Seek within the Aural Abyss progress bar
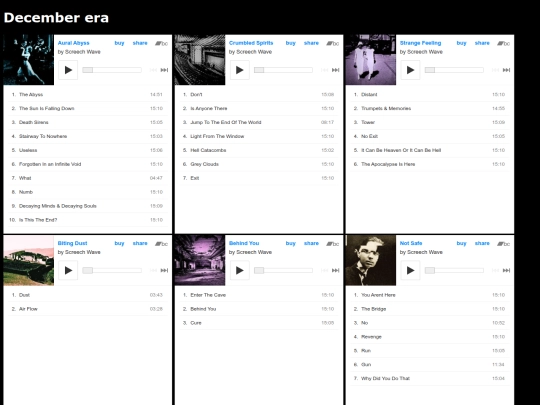540x405 pixels. click(x=112, y=70)
